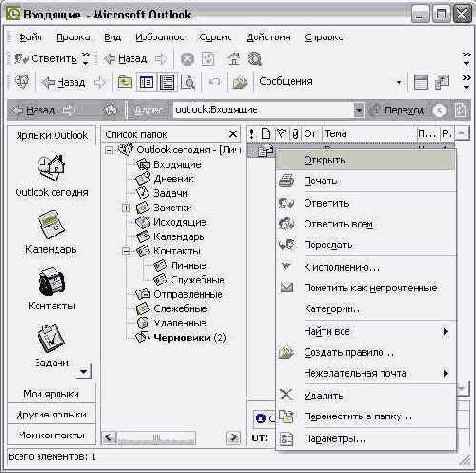Open the Правка menu
The image size is (476, 473).
pos(73,37)
